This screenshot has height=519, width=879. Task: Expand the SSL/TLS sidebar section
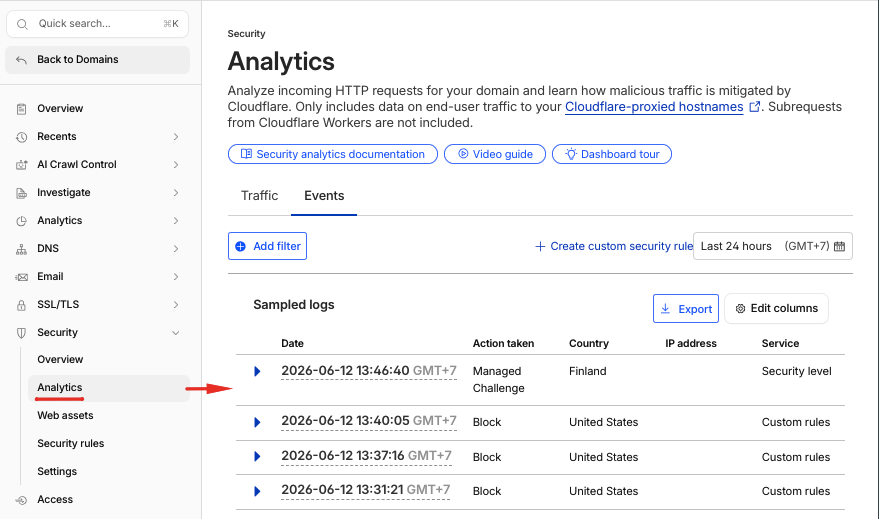click(x=176, y=305)
